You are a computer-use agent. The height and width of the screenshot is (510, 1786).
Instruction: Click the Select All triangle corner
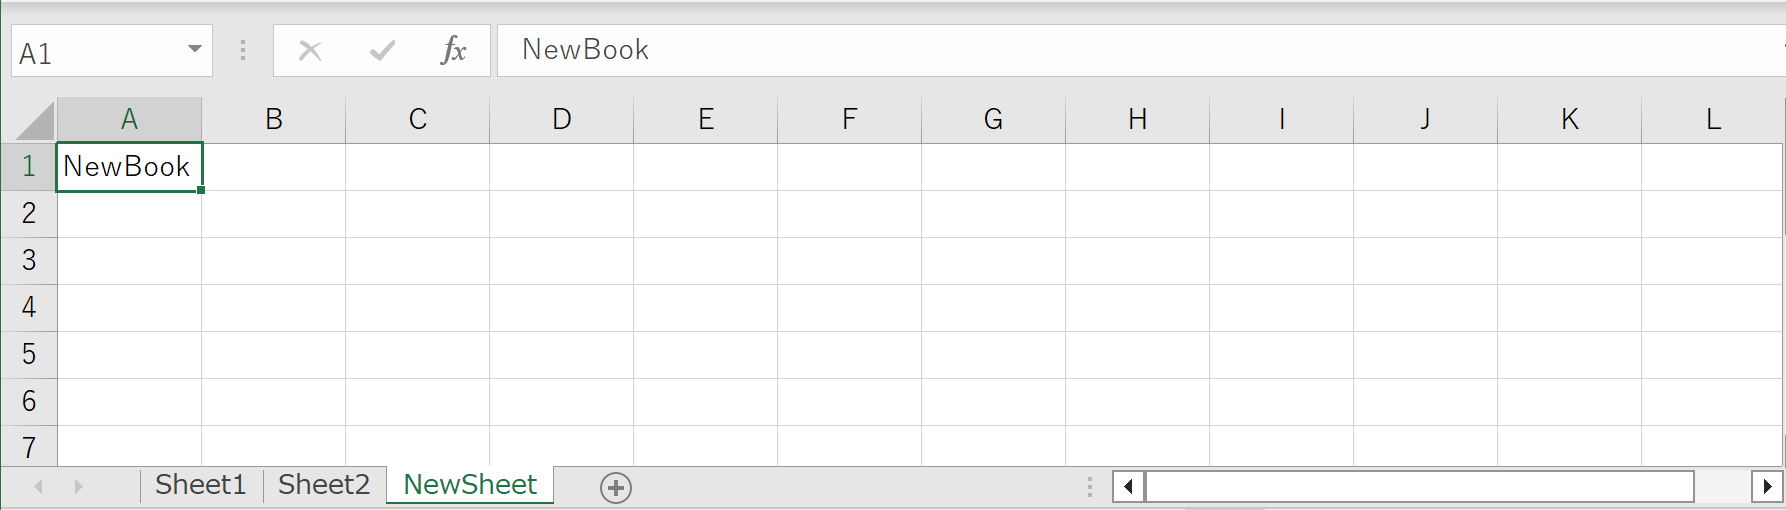[x=36, y=120]
